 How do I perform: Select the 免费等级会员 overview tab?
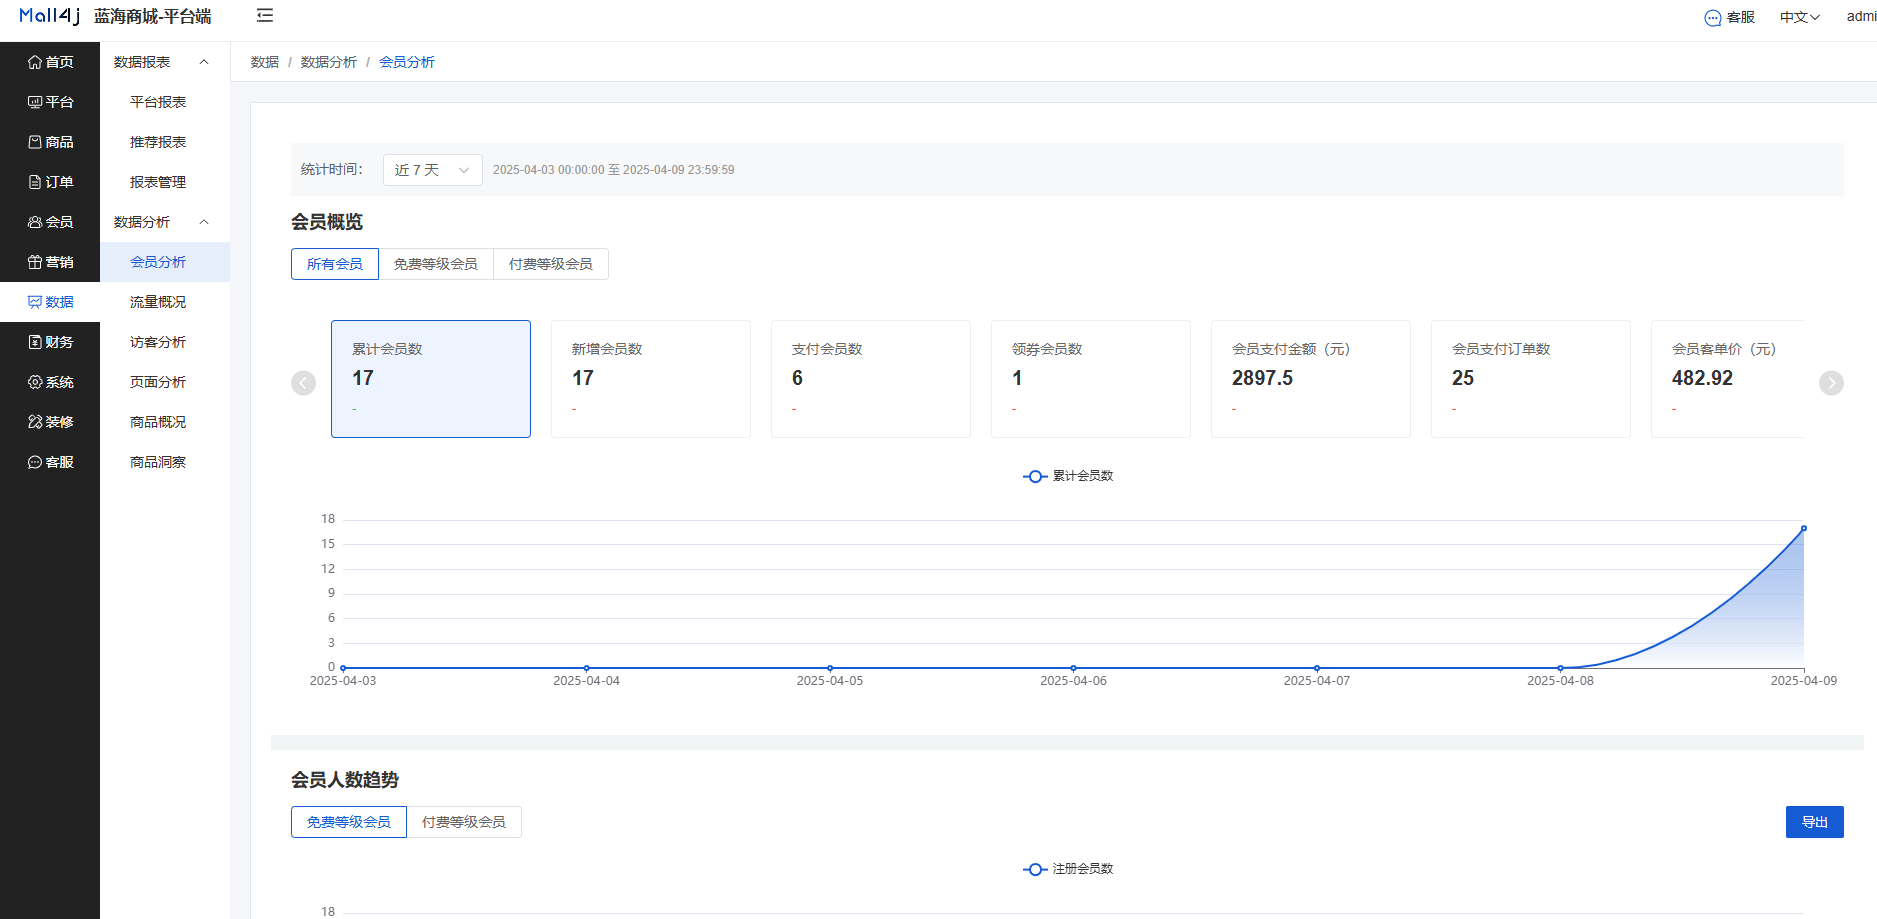click(x=436, y=264)
